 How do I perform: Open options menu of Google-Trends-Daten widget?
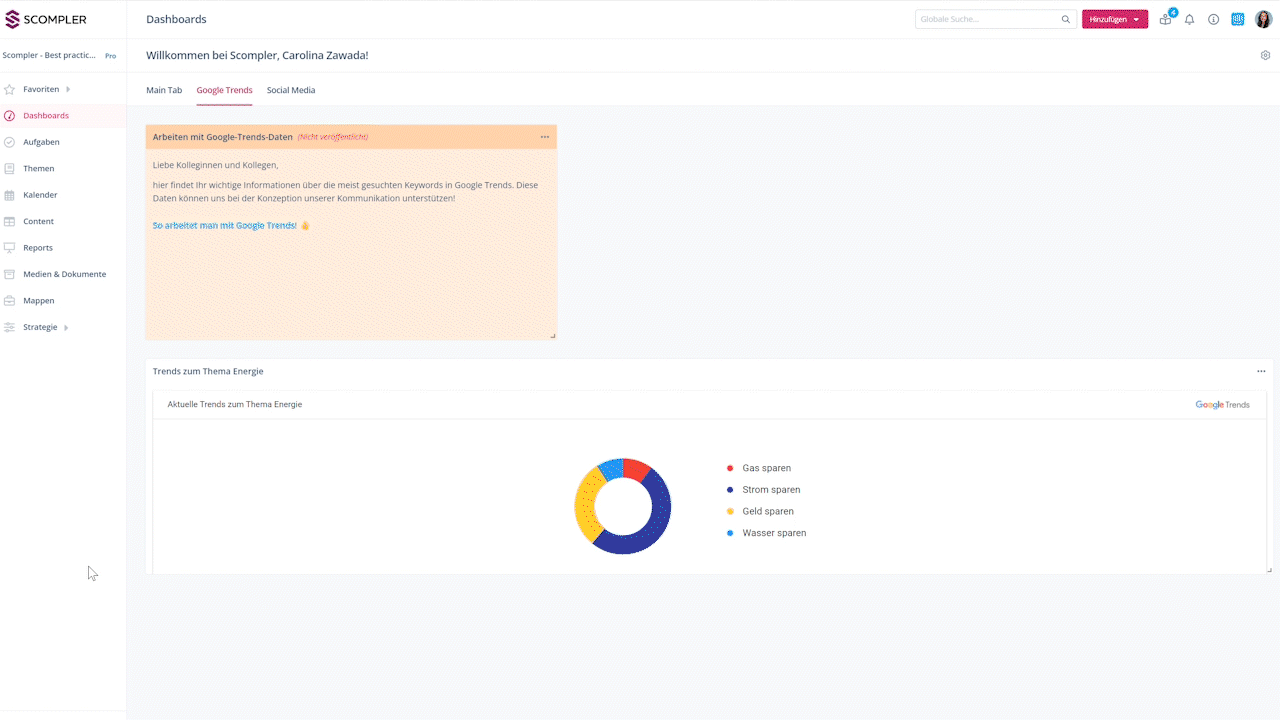coord(545,137)
